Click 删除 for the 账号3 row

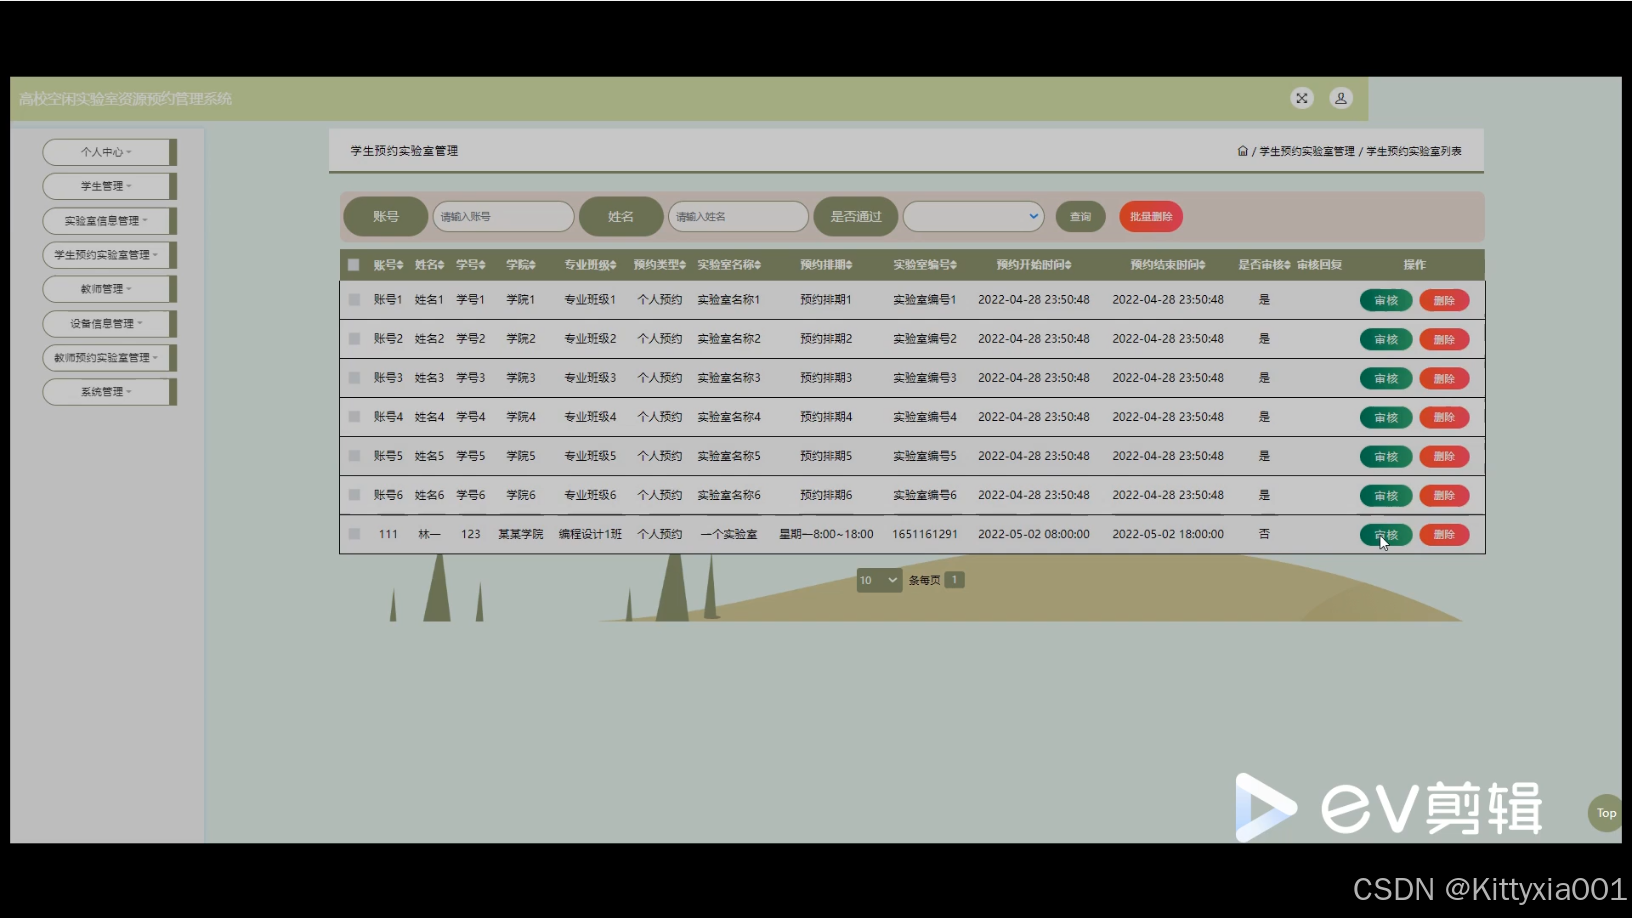click(x=1443, y=379)
